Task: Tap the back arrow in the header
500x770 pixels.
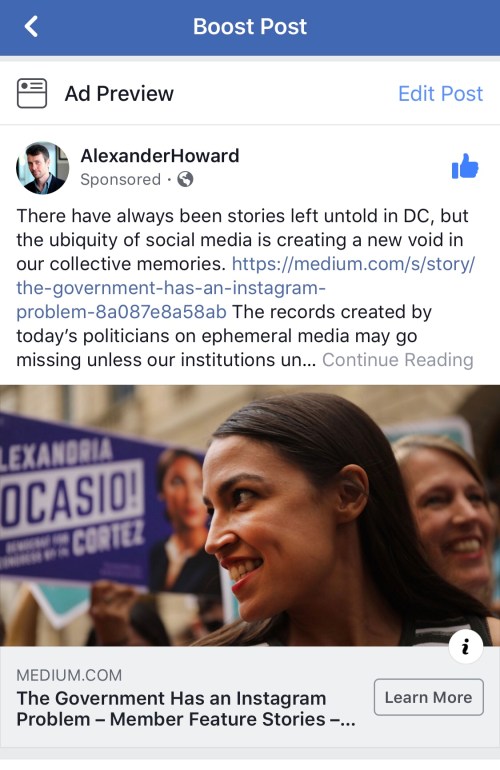Action: 31,27
